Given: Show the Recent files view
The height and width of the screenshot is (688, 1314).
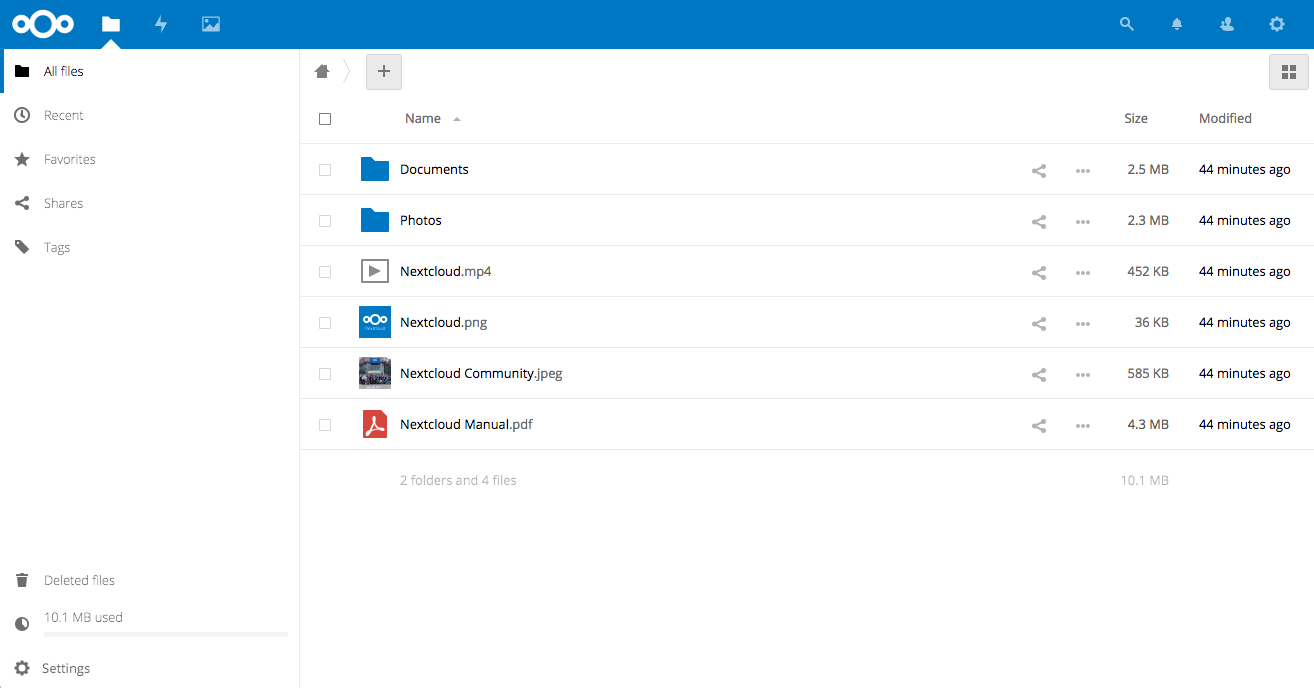Looking at the screenshot, I should point(63,116).
